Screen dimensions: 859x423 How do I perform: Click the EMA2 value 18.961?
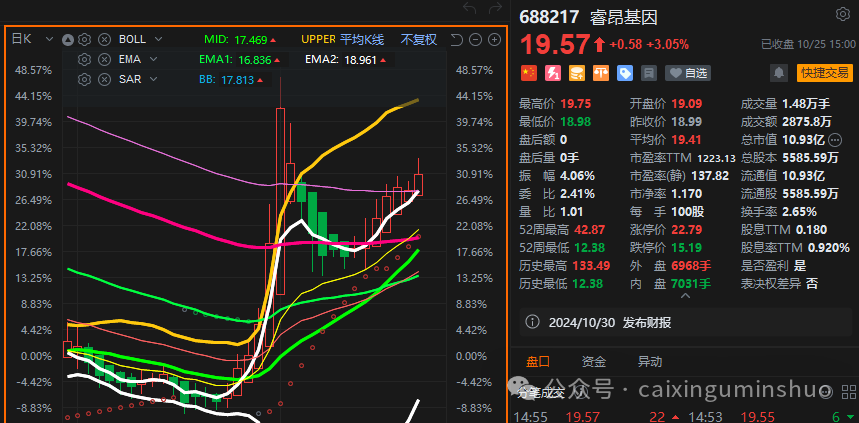[x=360, y=60]
